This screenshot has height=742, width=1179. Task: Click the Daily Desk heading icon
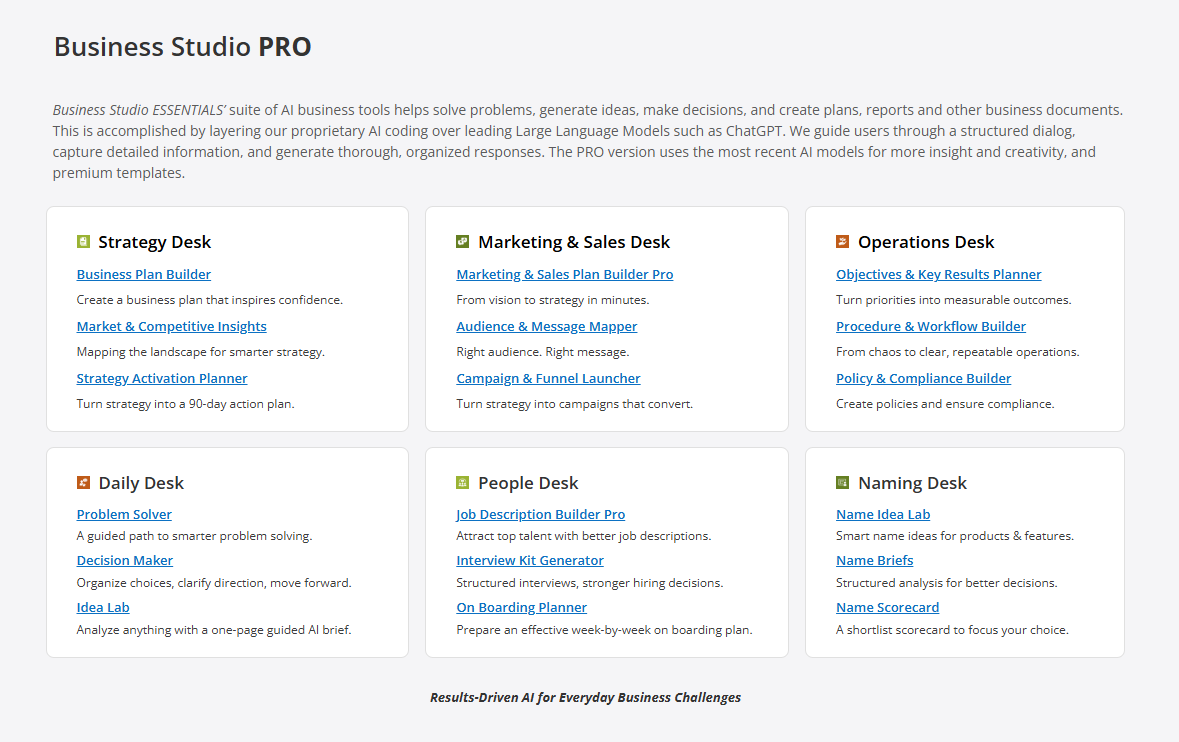83,482
